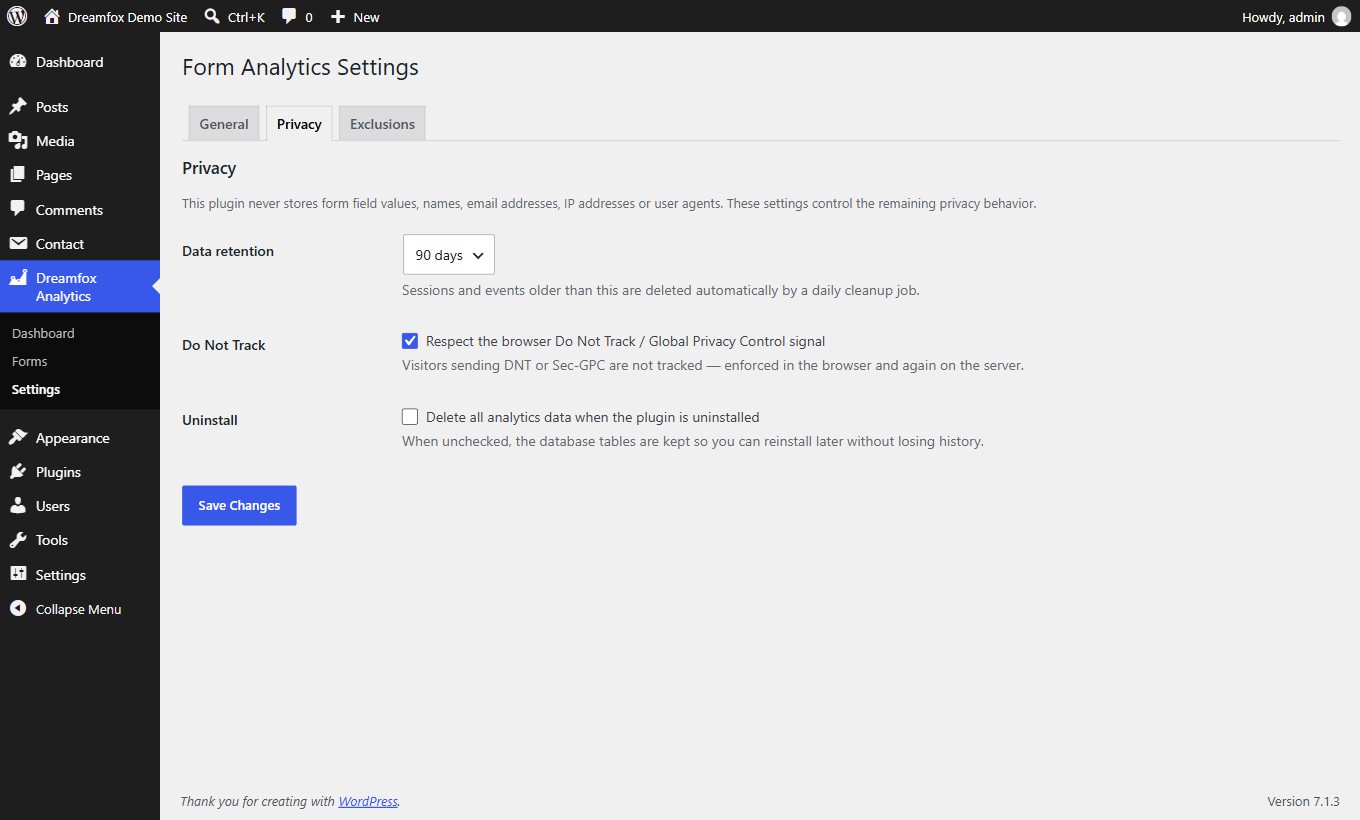Open Dashboard submenu under Dreamfox Analytics
Image resolution: width=1360 pixels, height=820 pixels.
tap(43, 333)
